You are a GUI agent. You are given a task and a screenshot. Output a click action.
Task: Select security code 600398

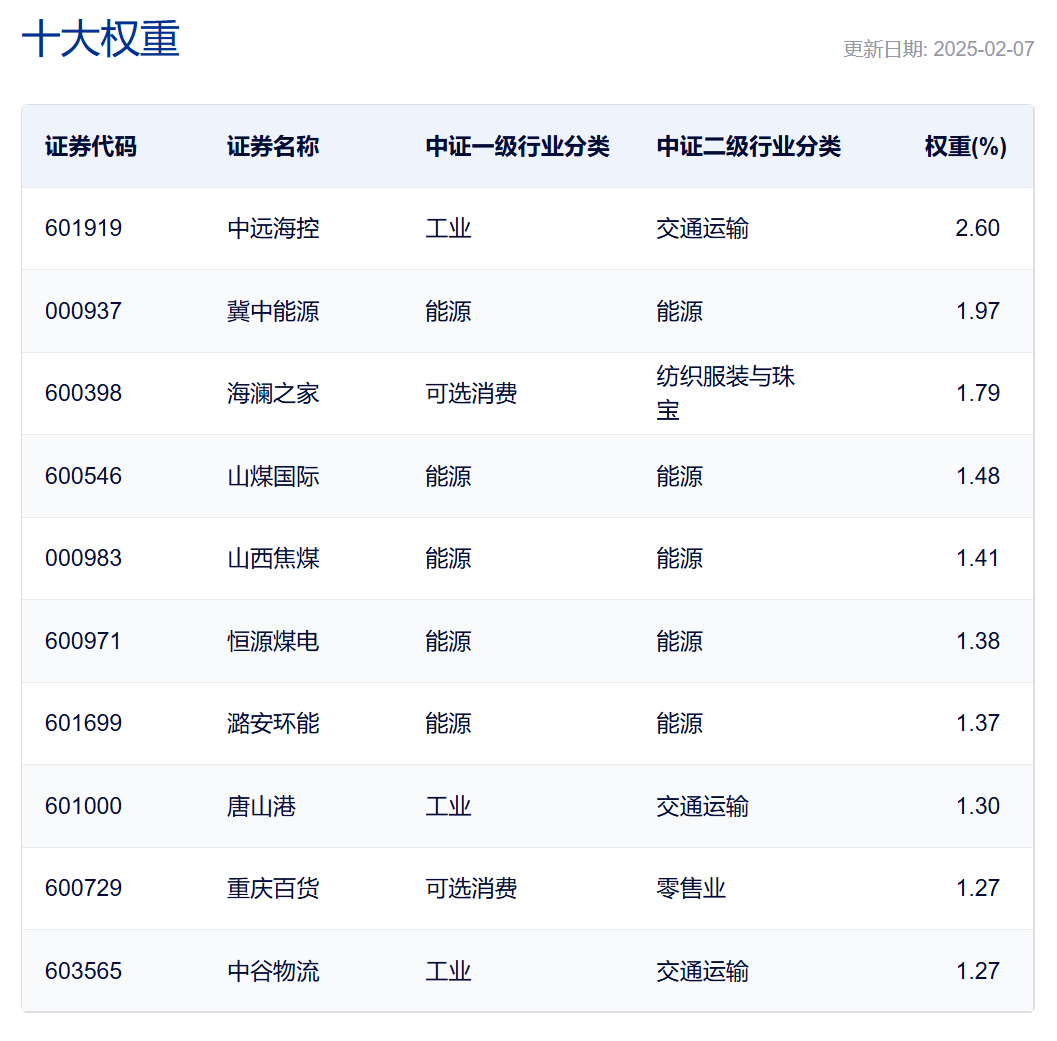pos(84,393)
